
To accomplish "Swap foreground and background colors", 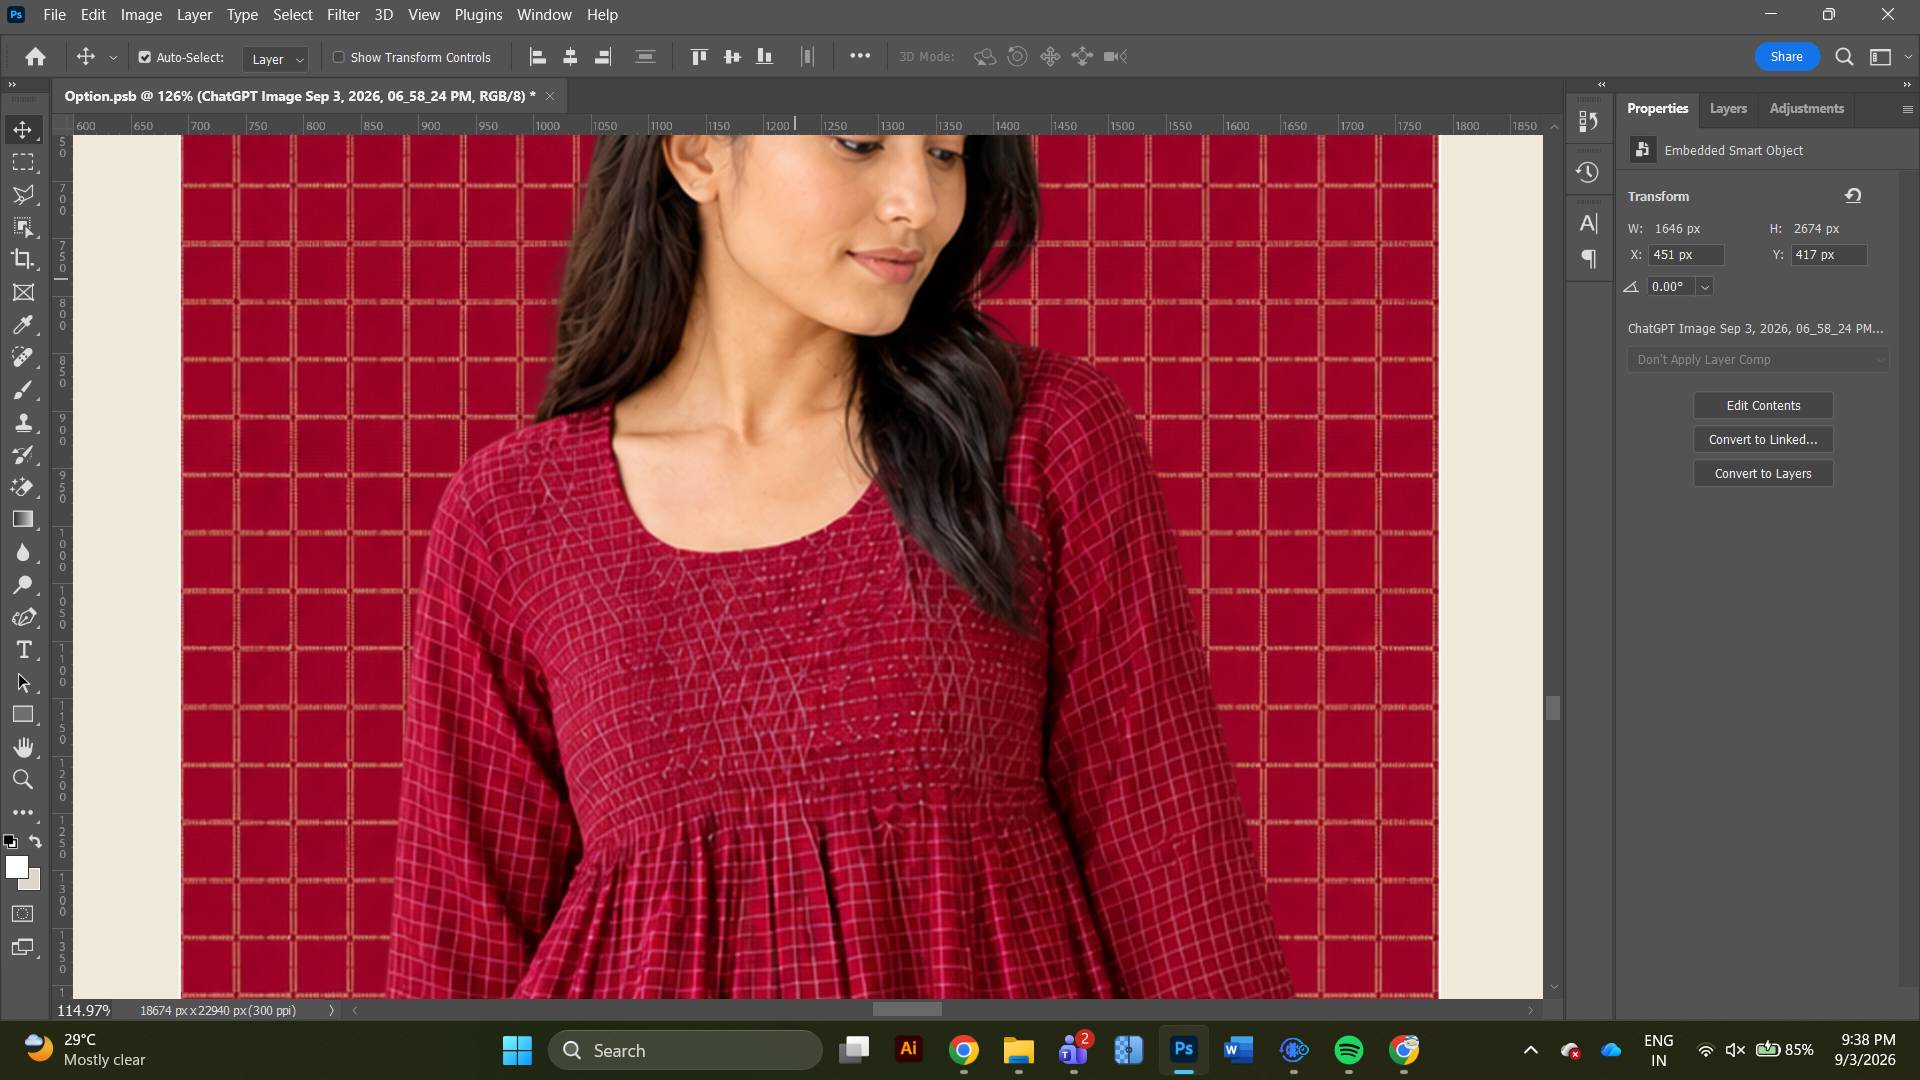I will coord(36,842).
